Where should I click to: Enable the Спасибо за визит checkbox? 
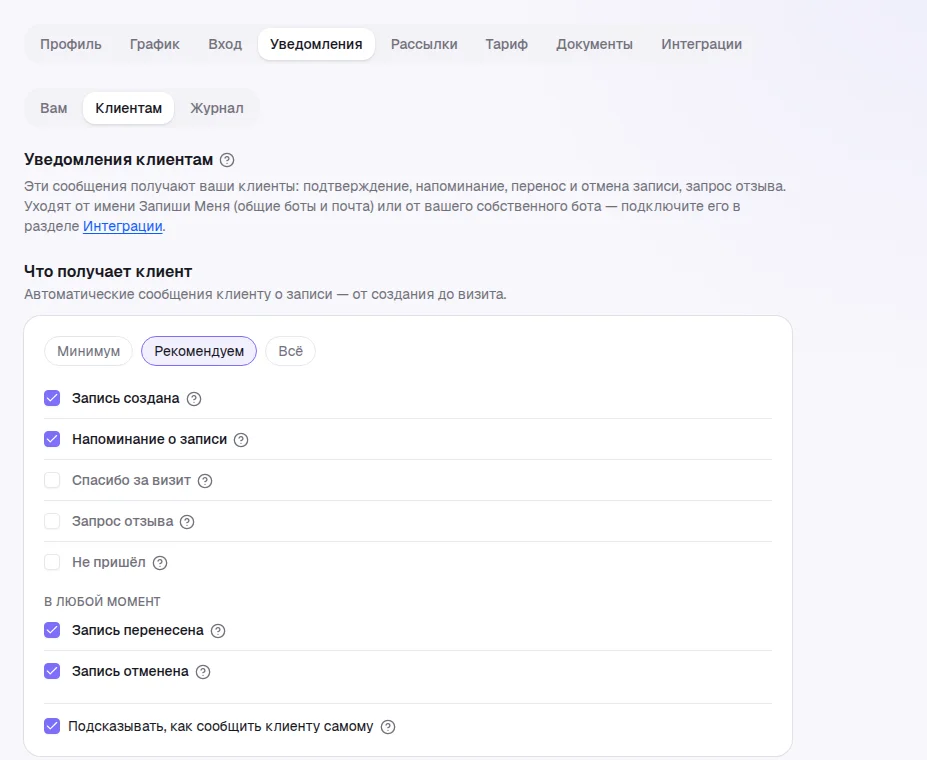(52, 480)
